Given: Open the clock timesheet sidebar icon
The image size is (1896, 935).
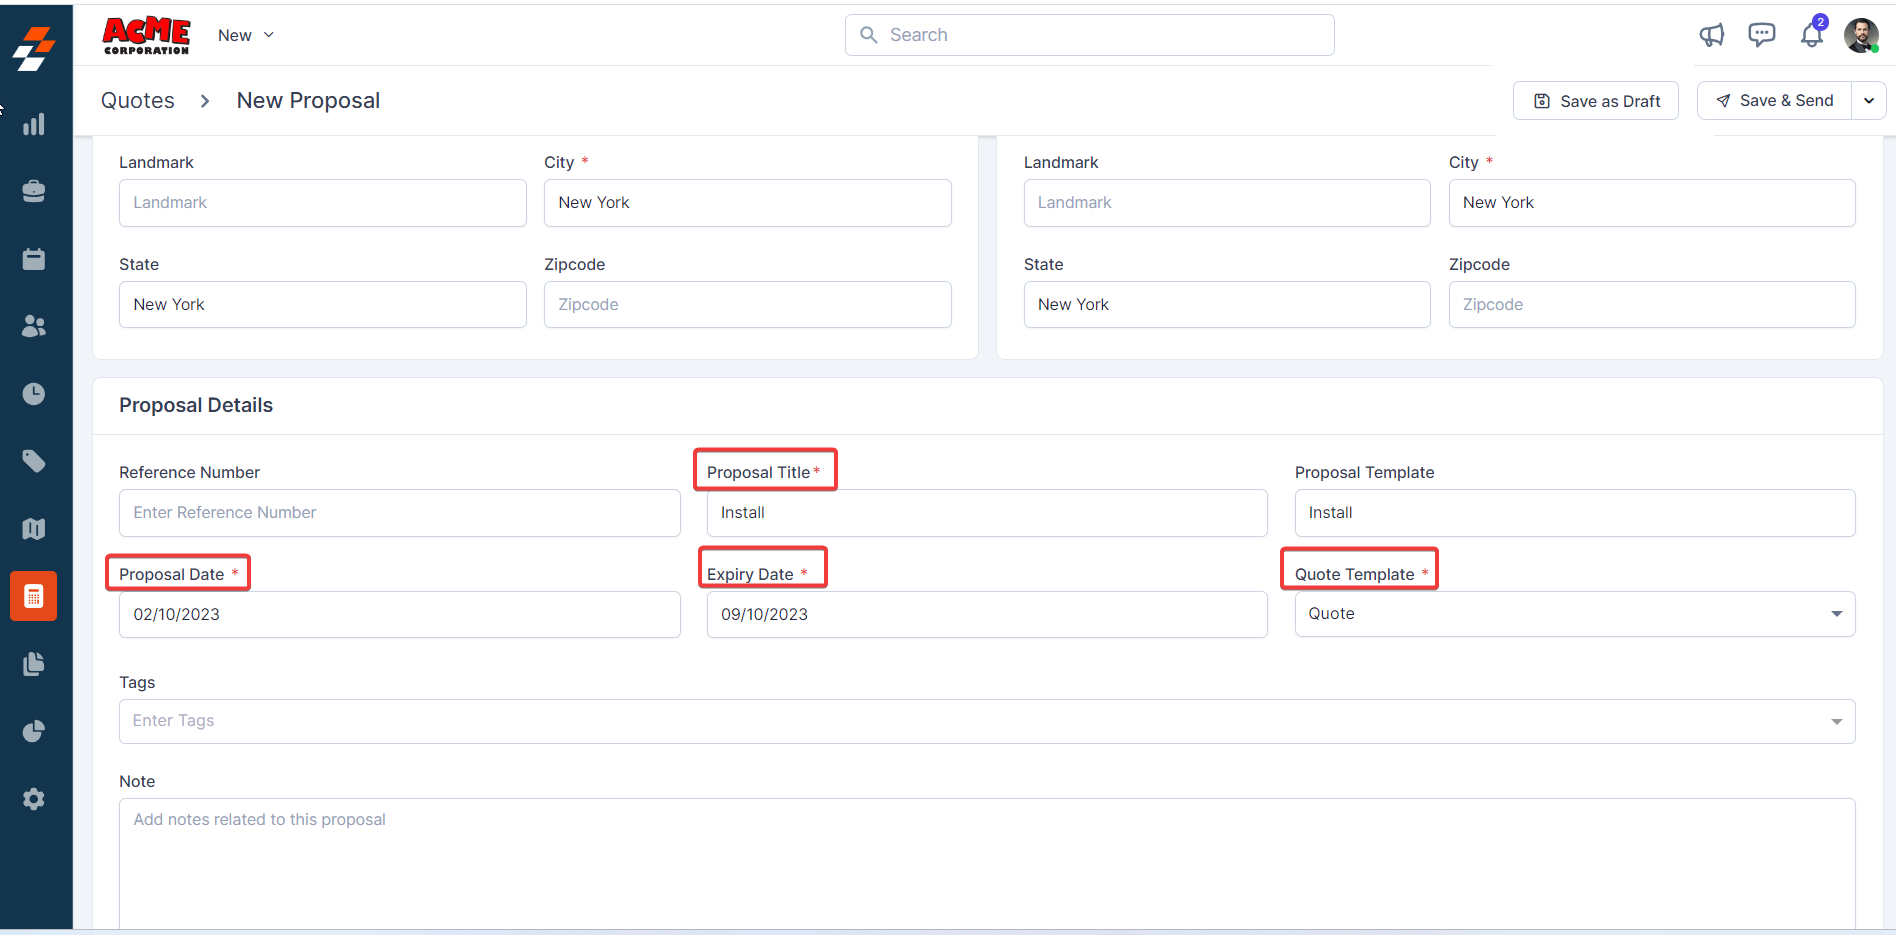Looking at the screenshot, I should tap(34, 394).
